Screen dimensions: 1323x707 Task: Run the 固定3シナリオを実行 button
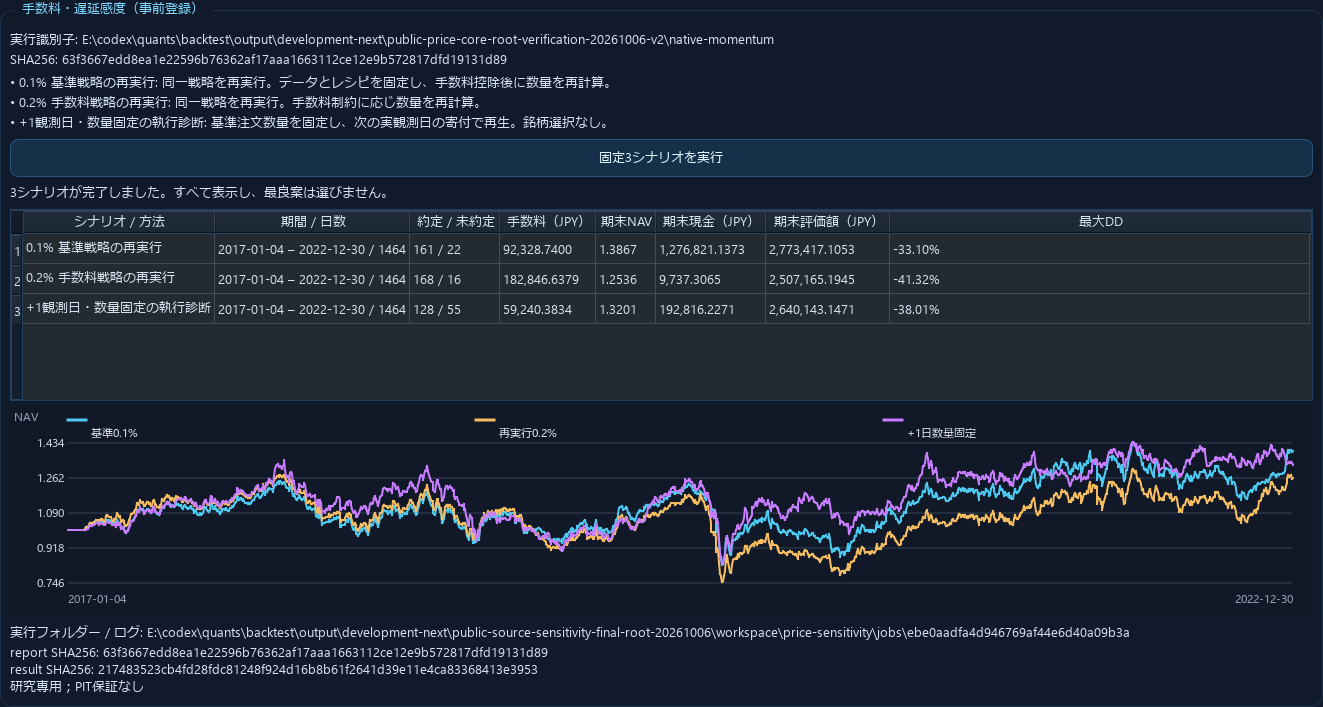[661, 158]
